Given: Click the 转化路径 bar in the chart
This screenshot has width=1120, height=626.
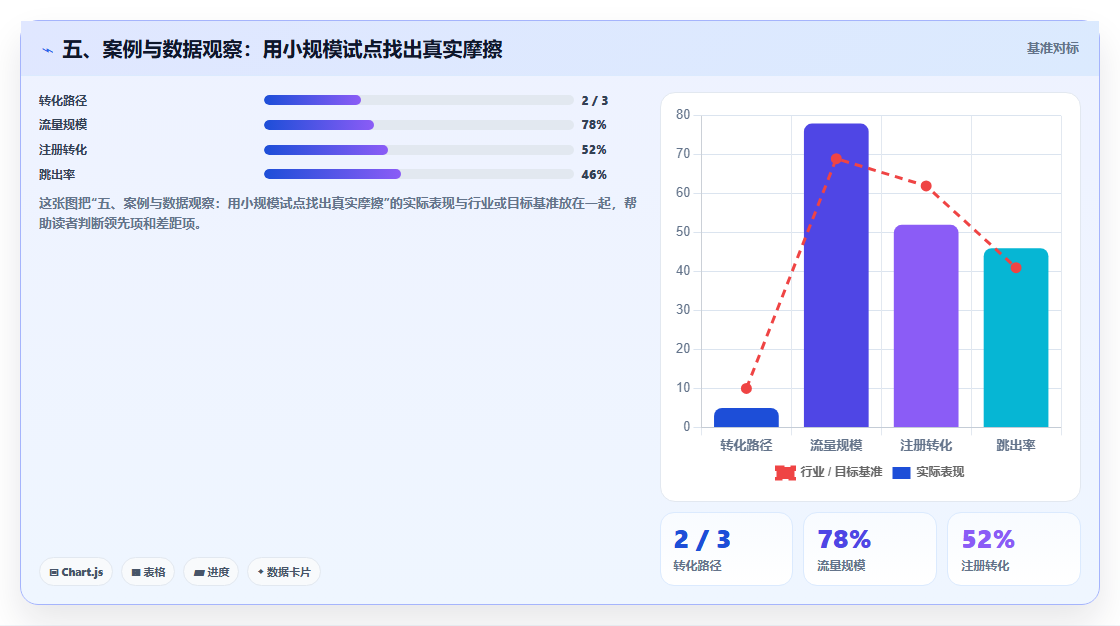Looking at the screenshot, I should 746,418.
